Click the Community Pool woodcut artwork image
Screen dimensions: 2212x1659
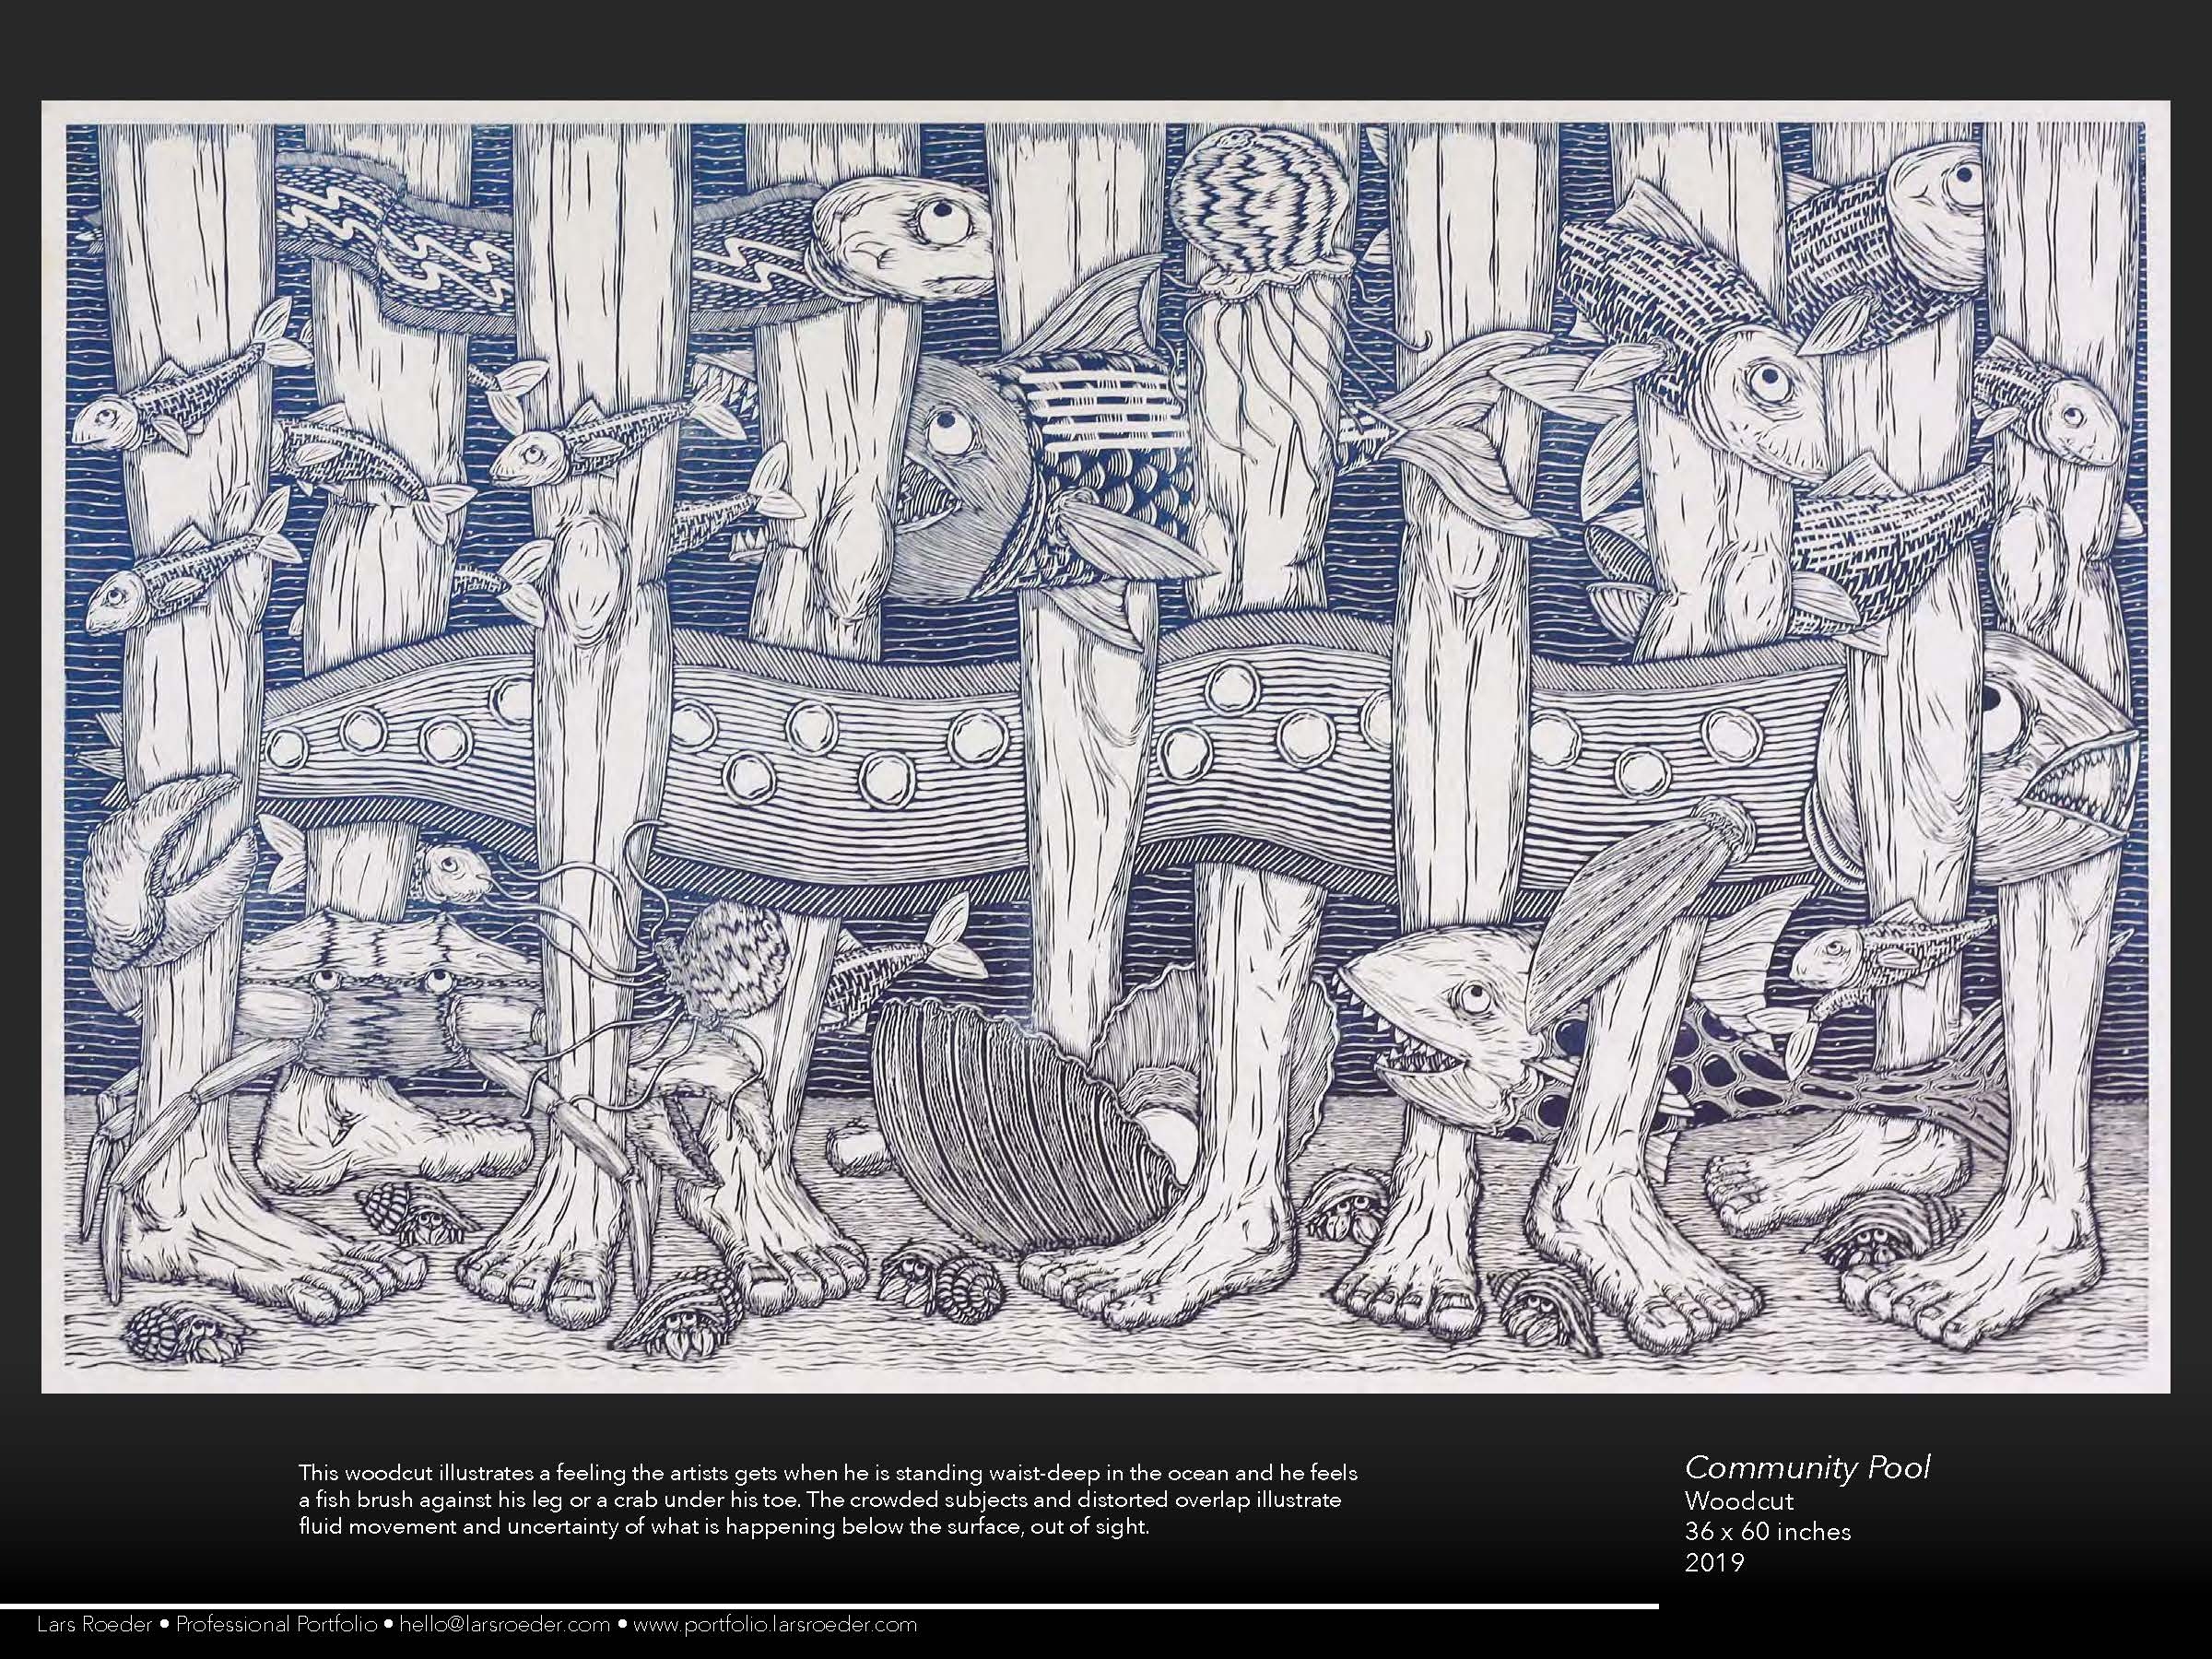[x=1105, y=747]
